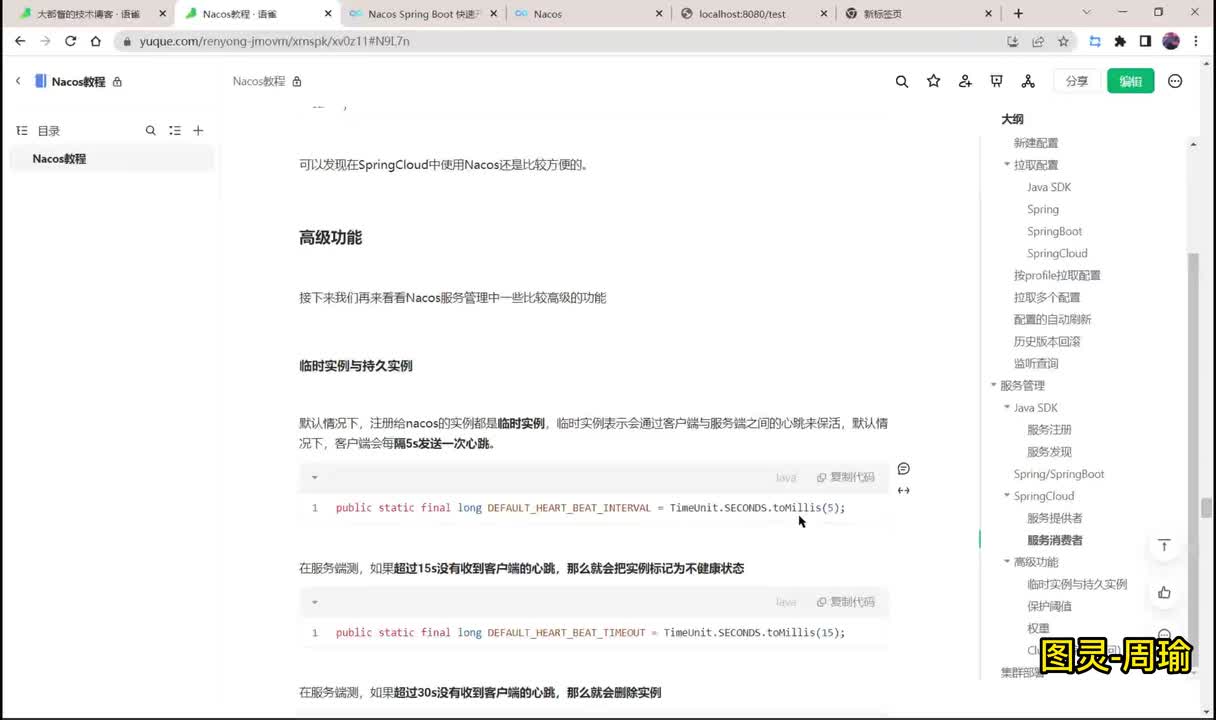Toggle the sidebar 目录 collapse icon
This screenshot has width=1216, height=720.
pos(22,131)
